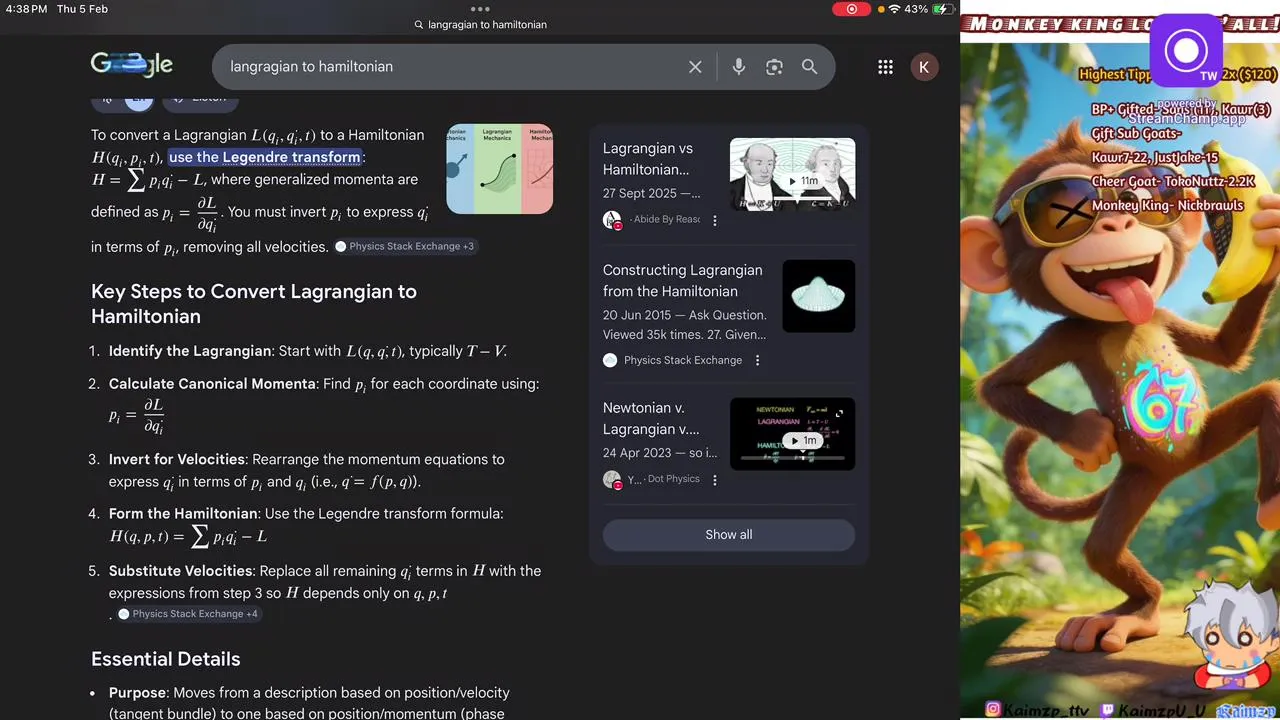Click the 'Essential Details' heading
This screenshot has width=1280, height=720.
pyautogui.click(x=166, y=659)
